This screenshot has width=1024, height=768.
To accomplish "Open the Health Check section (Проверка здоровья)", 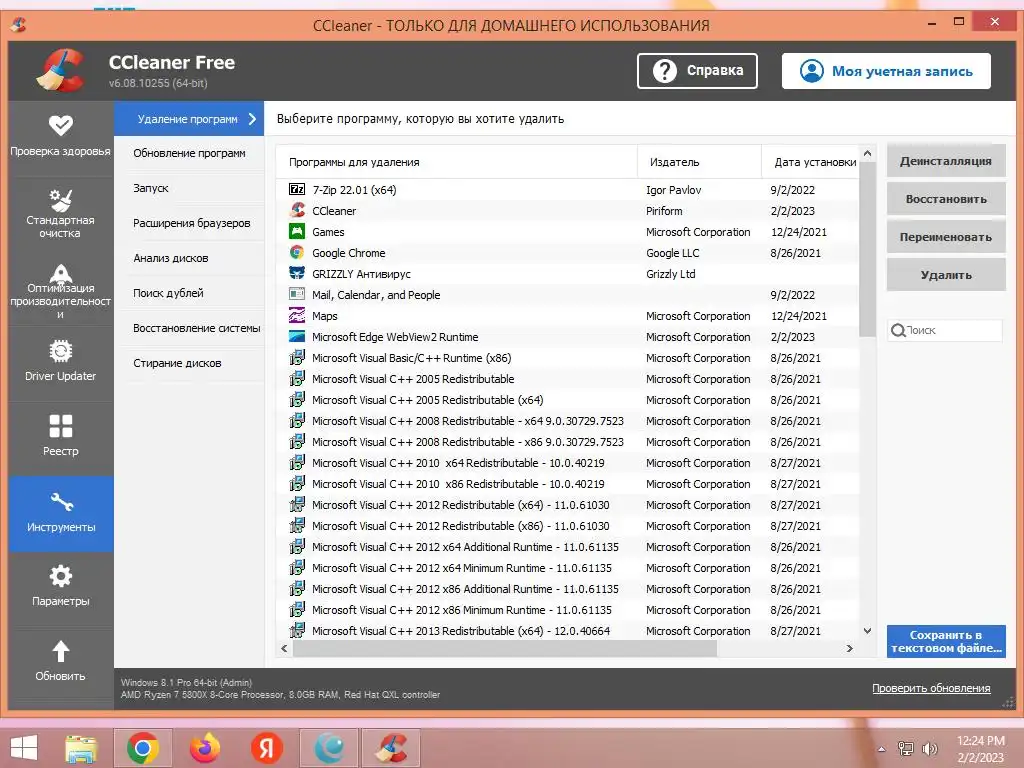I will (x=61, y=136).
